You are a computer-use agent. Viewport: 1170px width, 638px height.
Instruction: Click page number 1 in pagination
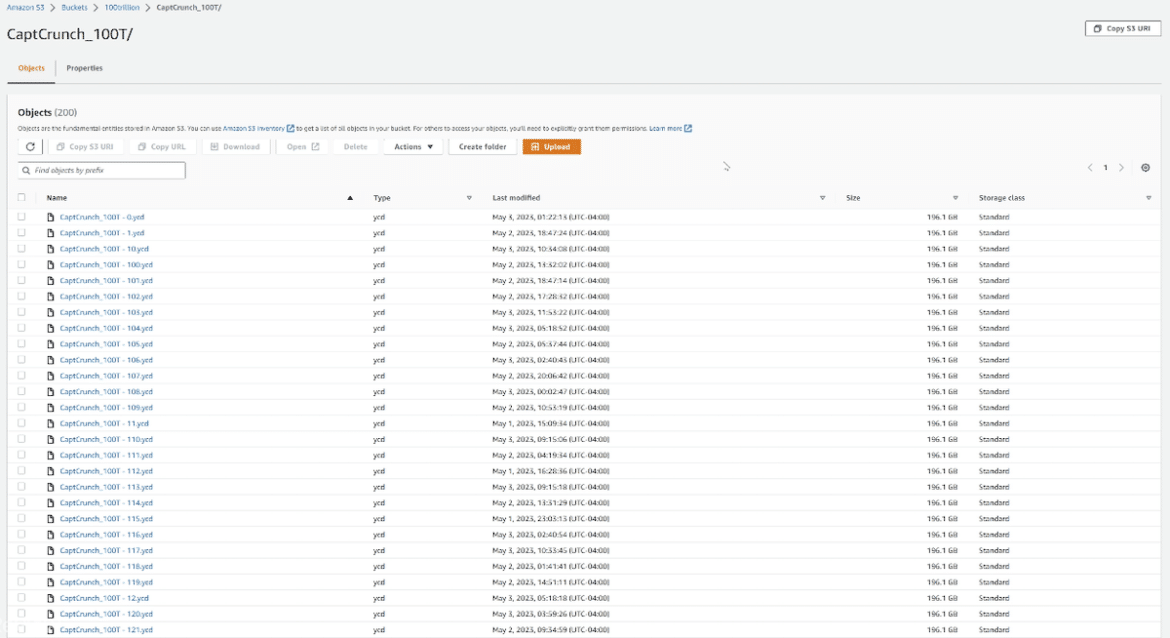pyautogui.click(x=1106, y=168)
